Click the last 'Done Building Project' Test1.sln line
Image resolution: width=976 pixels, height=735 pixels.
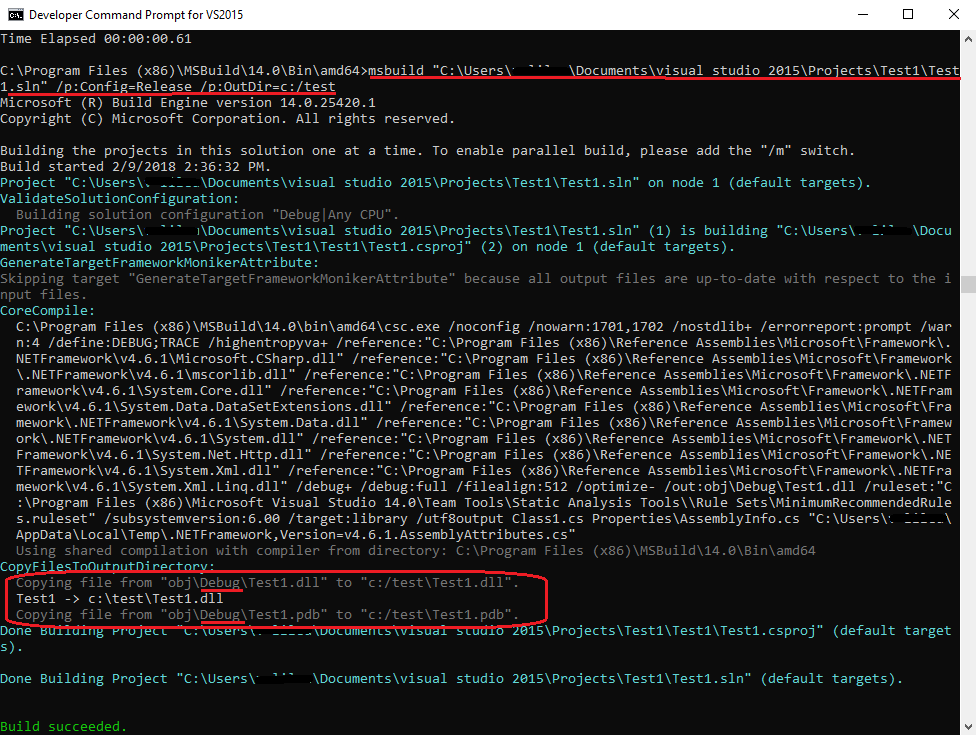coord(451,678)
